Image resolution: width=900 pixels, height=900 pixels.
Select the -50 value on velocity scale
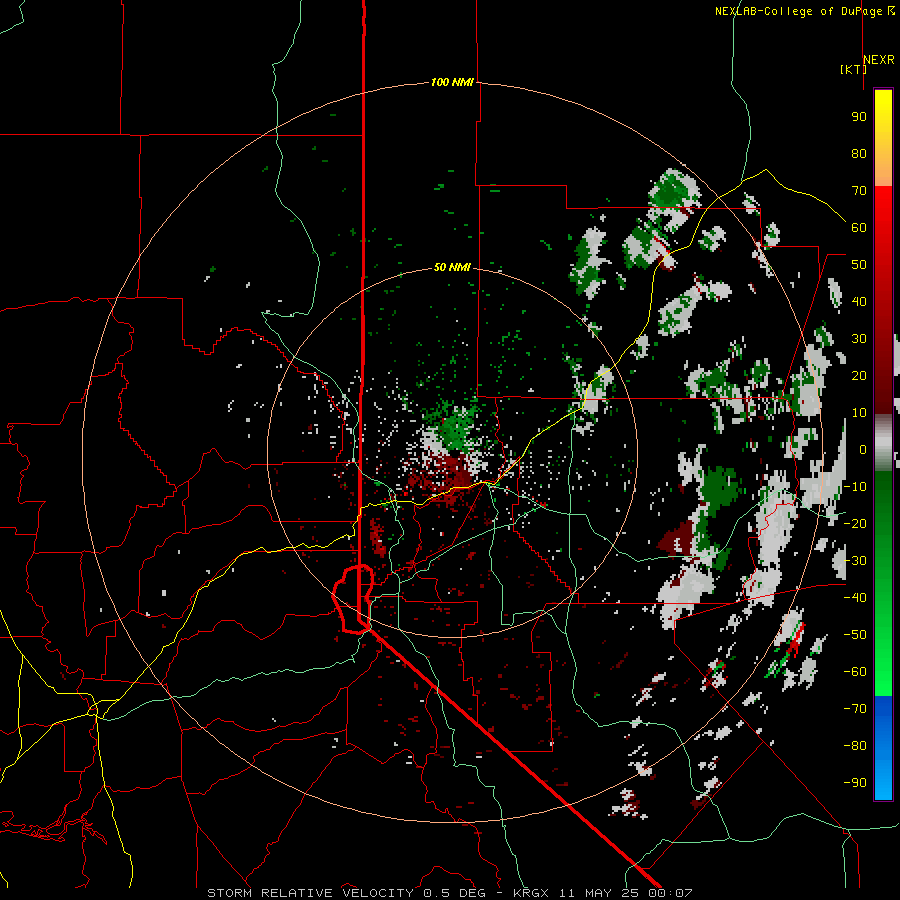click(855, 635)
